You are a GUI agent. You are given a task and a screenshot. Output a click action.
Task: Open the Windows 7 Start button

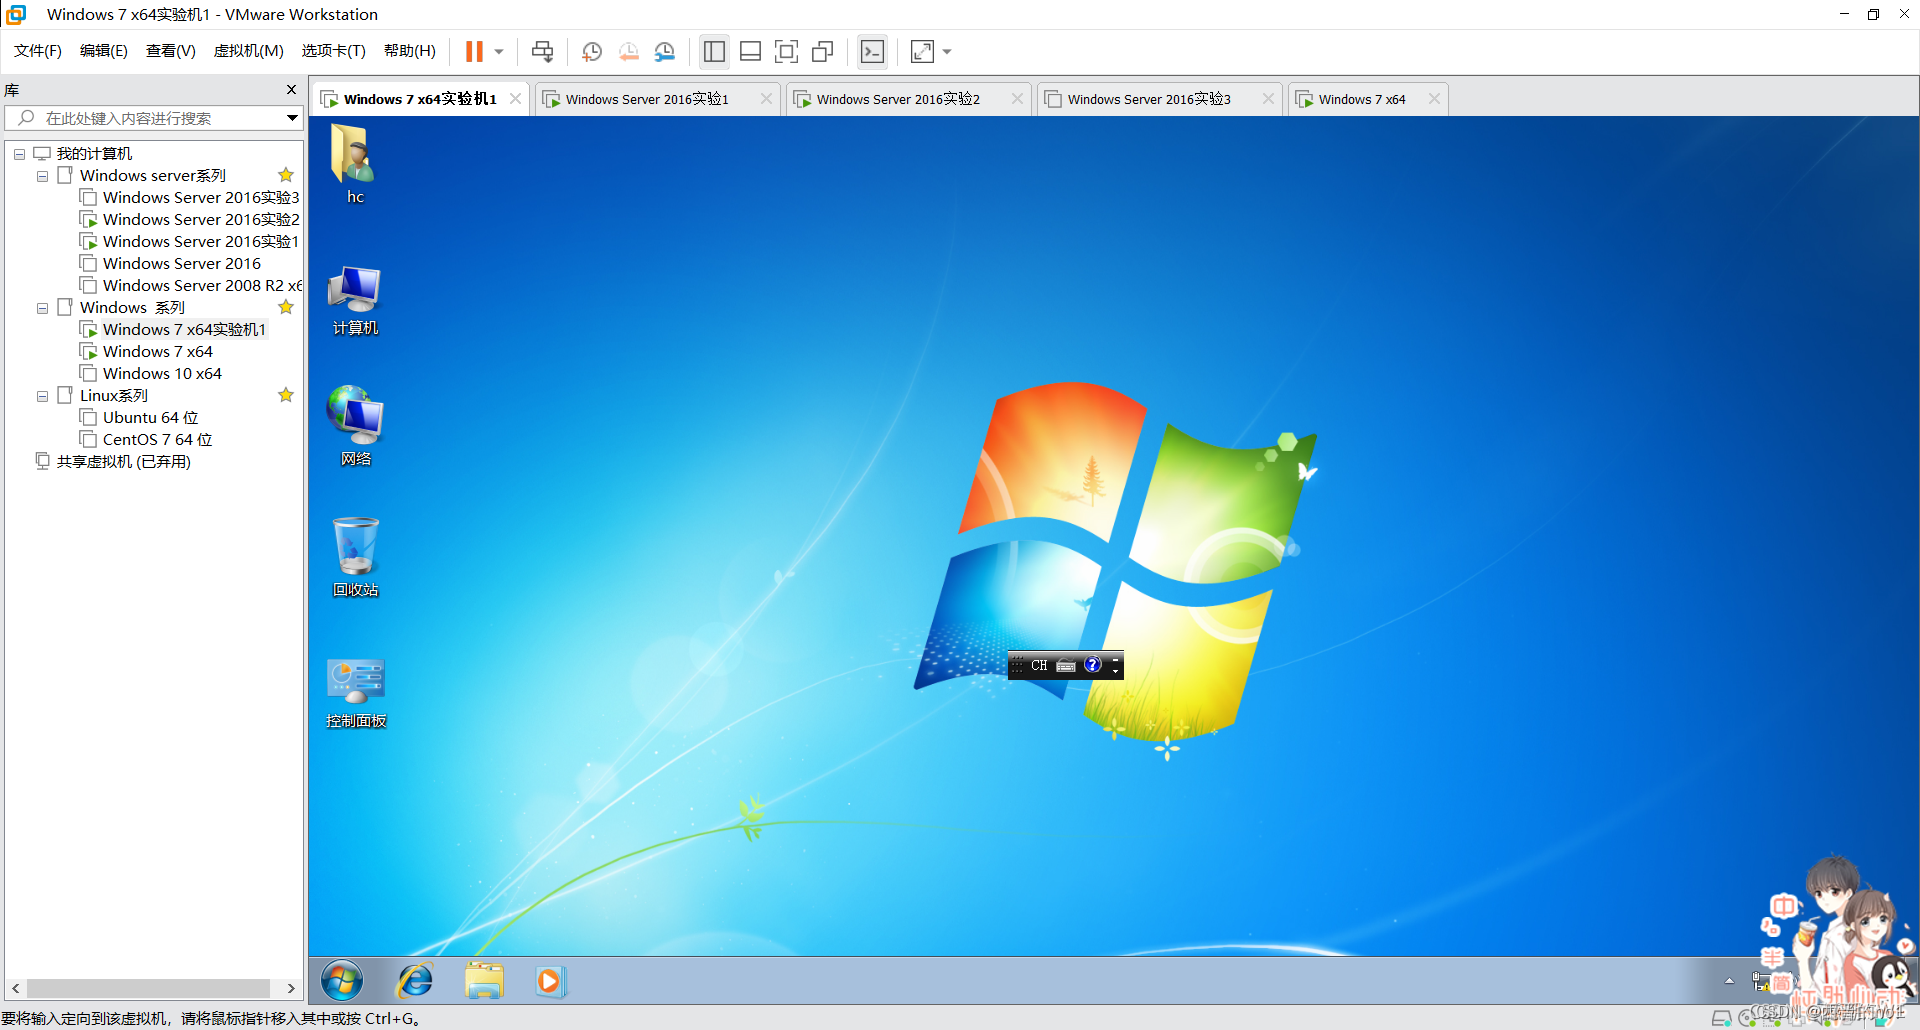click(x=342, y=981)
